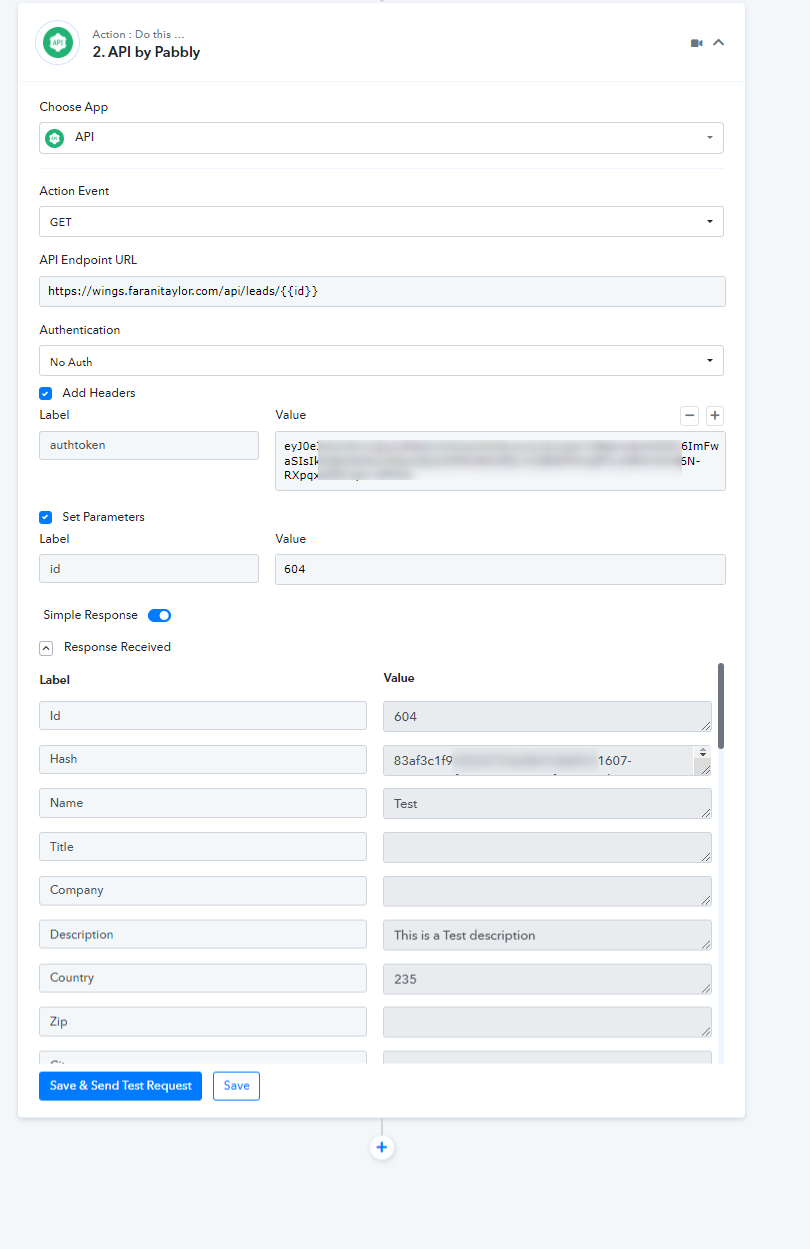Click the empty Title value field
The width and height of the screenshot is (810, 1249).
pyautogui.click(x=547, y=847)
